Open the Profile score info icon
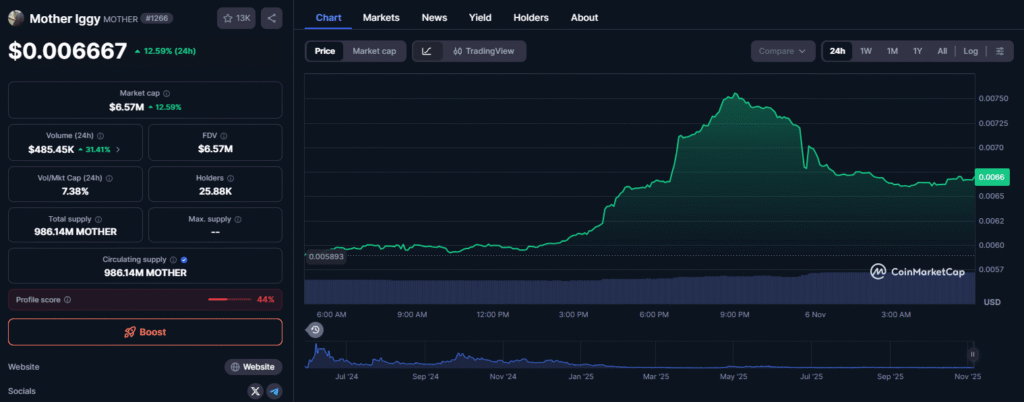 click(67, 300)
